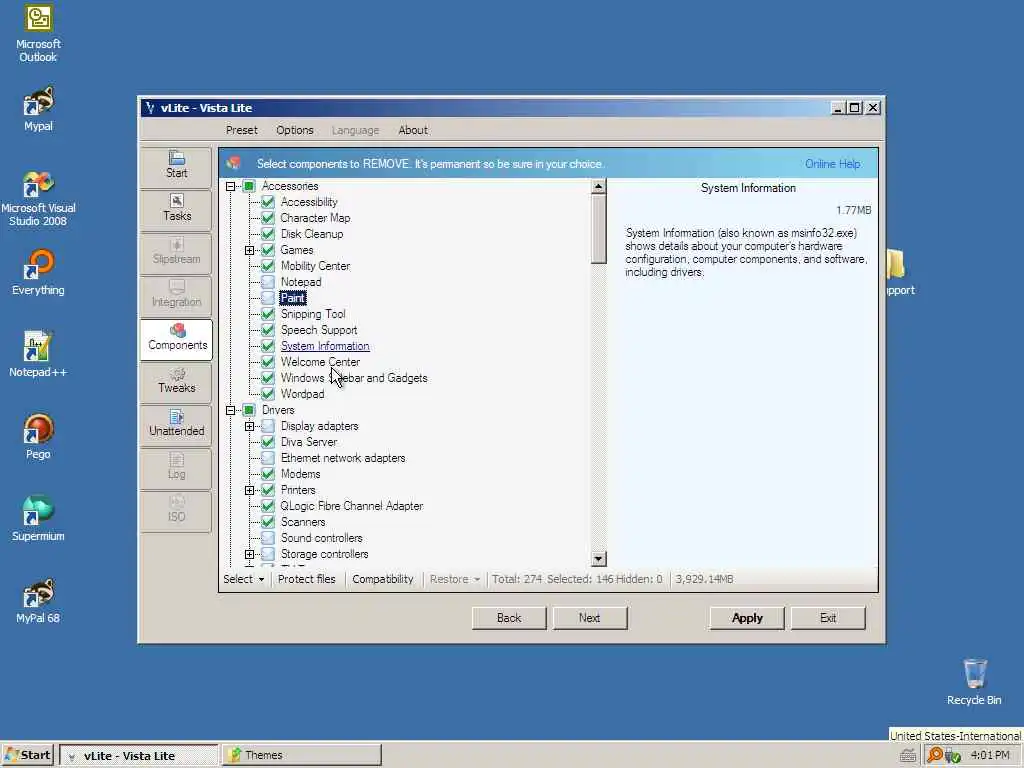Select the System Information tree item
Screen dimensions: 1024x768
tap(325, 346)
